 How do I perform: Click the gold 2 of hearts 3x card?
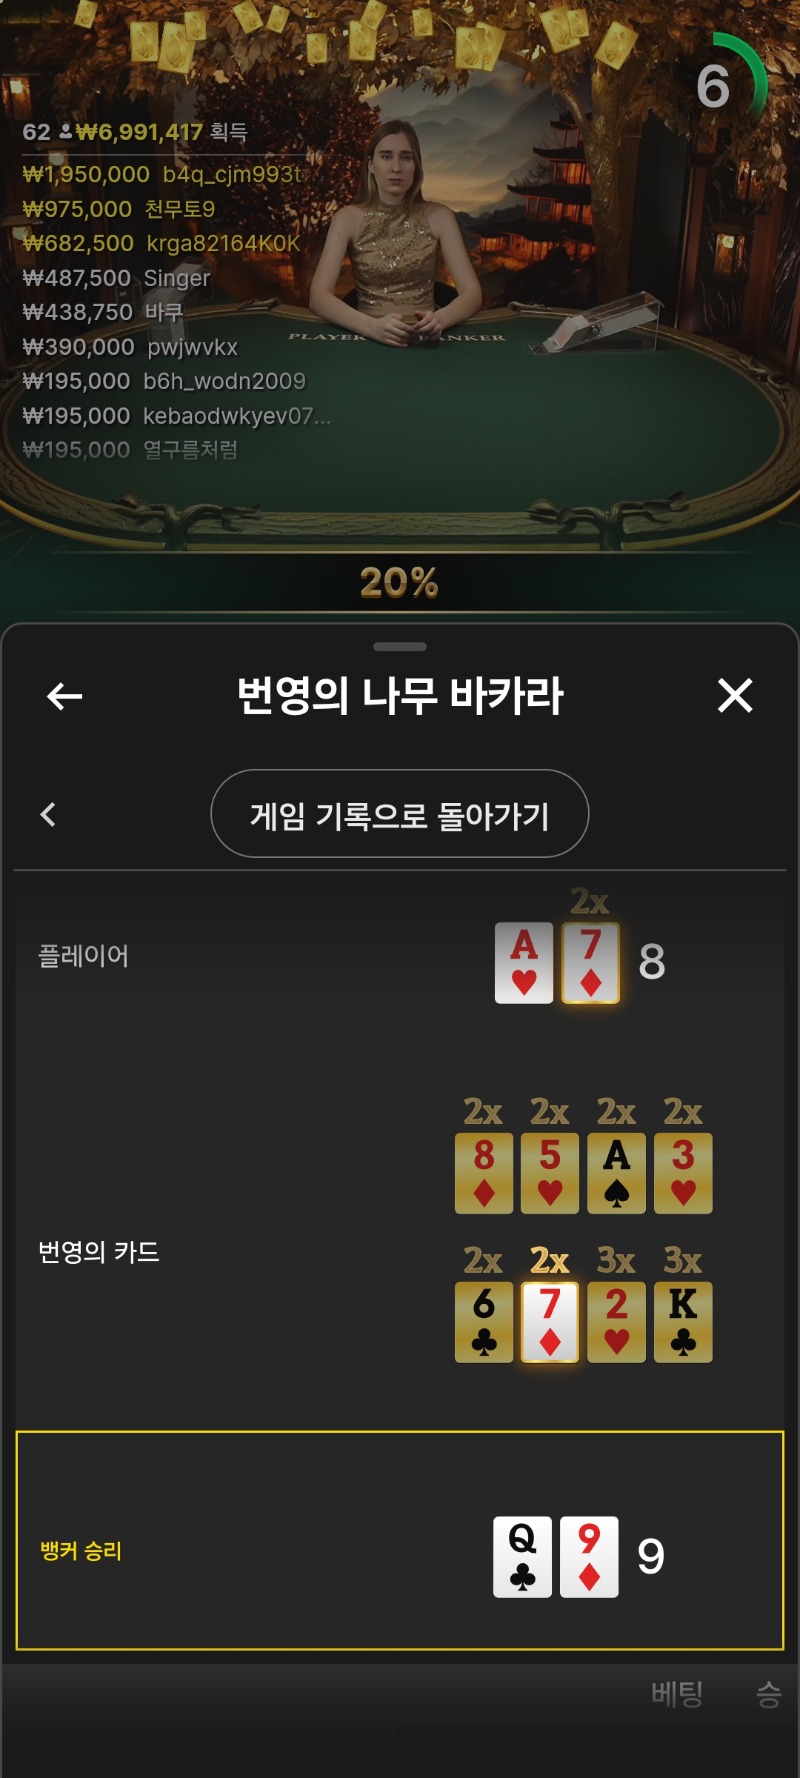tap(617, 1322)
